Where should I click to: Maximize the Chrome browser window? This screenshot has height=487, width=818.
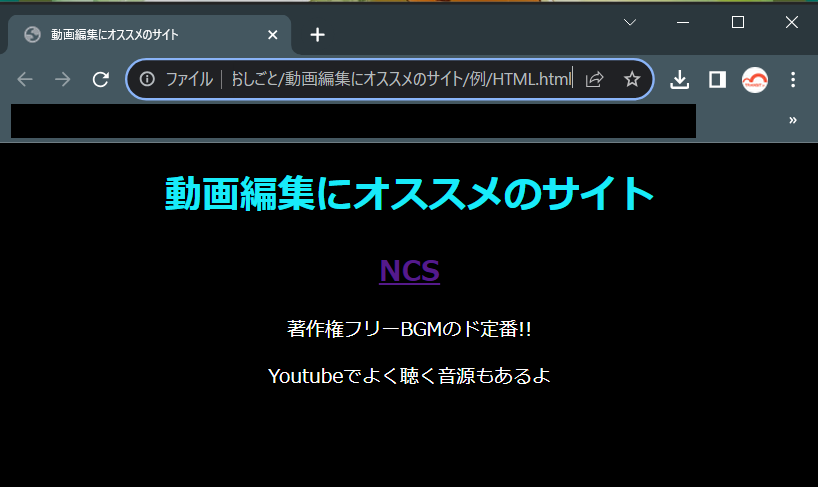click(x=738, y=22)
